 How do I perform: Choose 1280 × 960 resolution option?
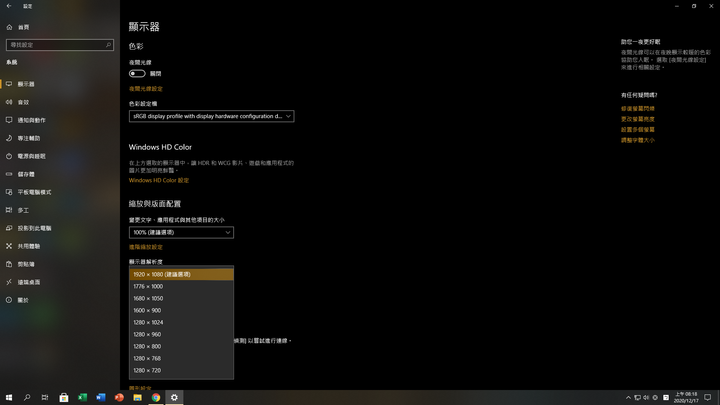tap(181, 334)
